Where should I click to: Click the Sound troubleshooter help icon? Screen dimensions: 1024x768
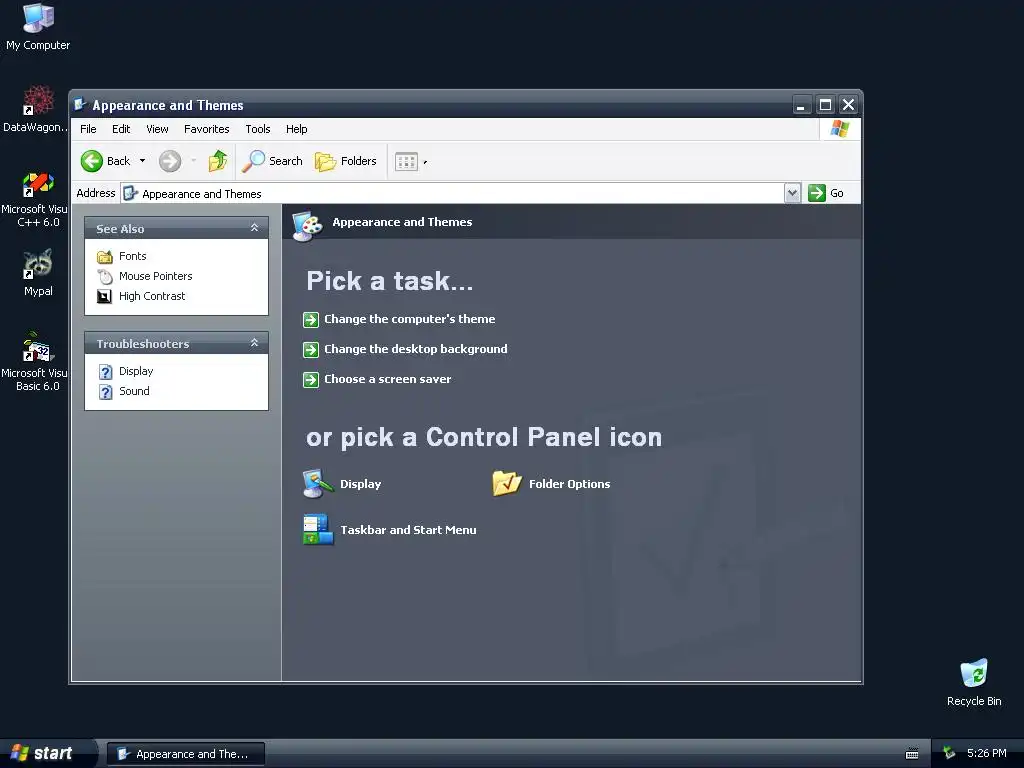[105, 392]
